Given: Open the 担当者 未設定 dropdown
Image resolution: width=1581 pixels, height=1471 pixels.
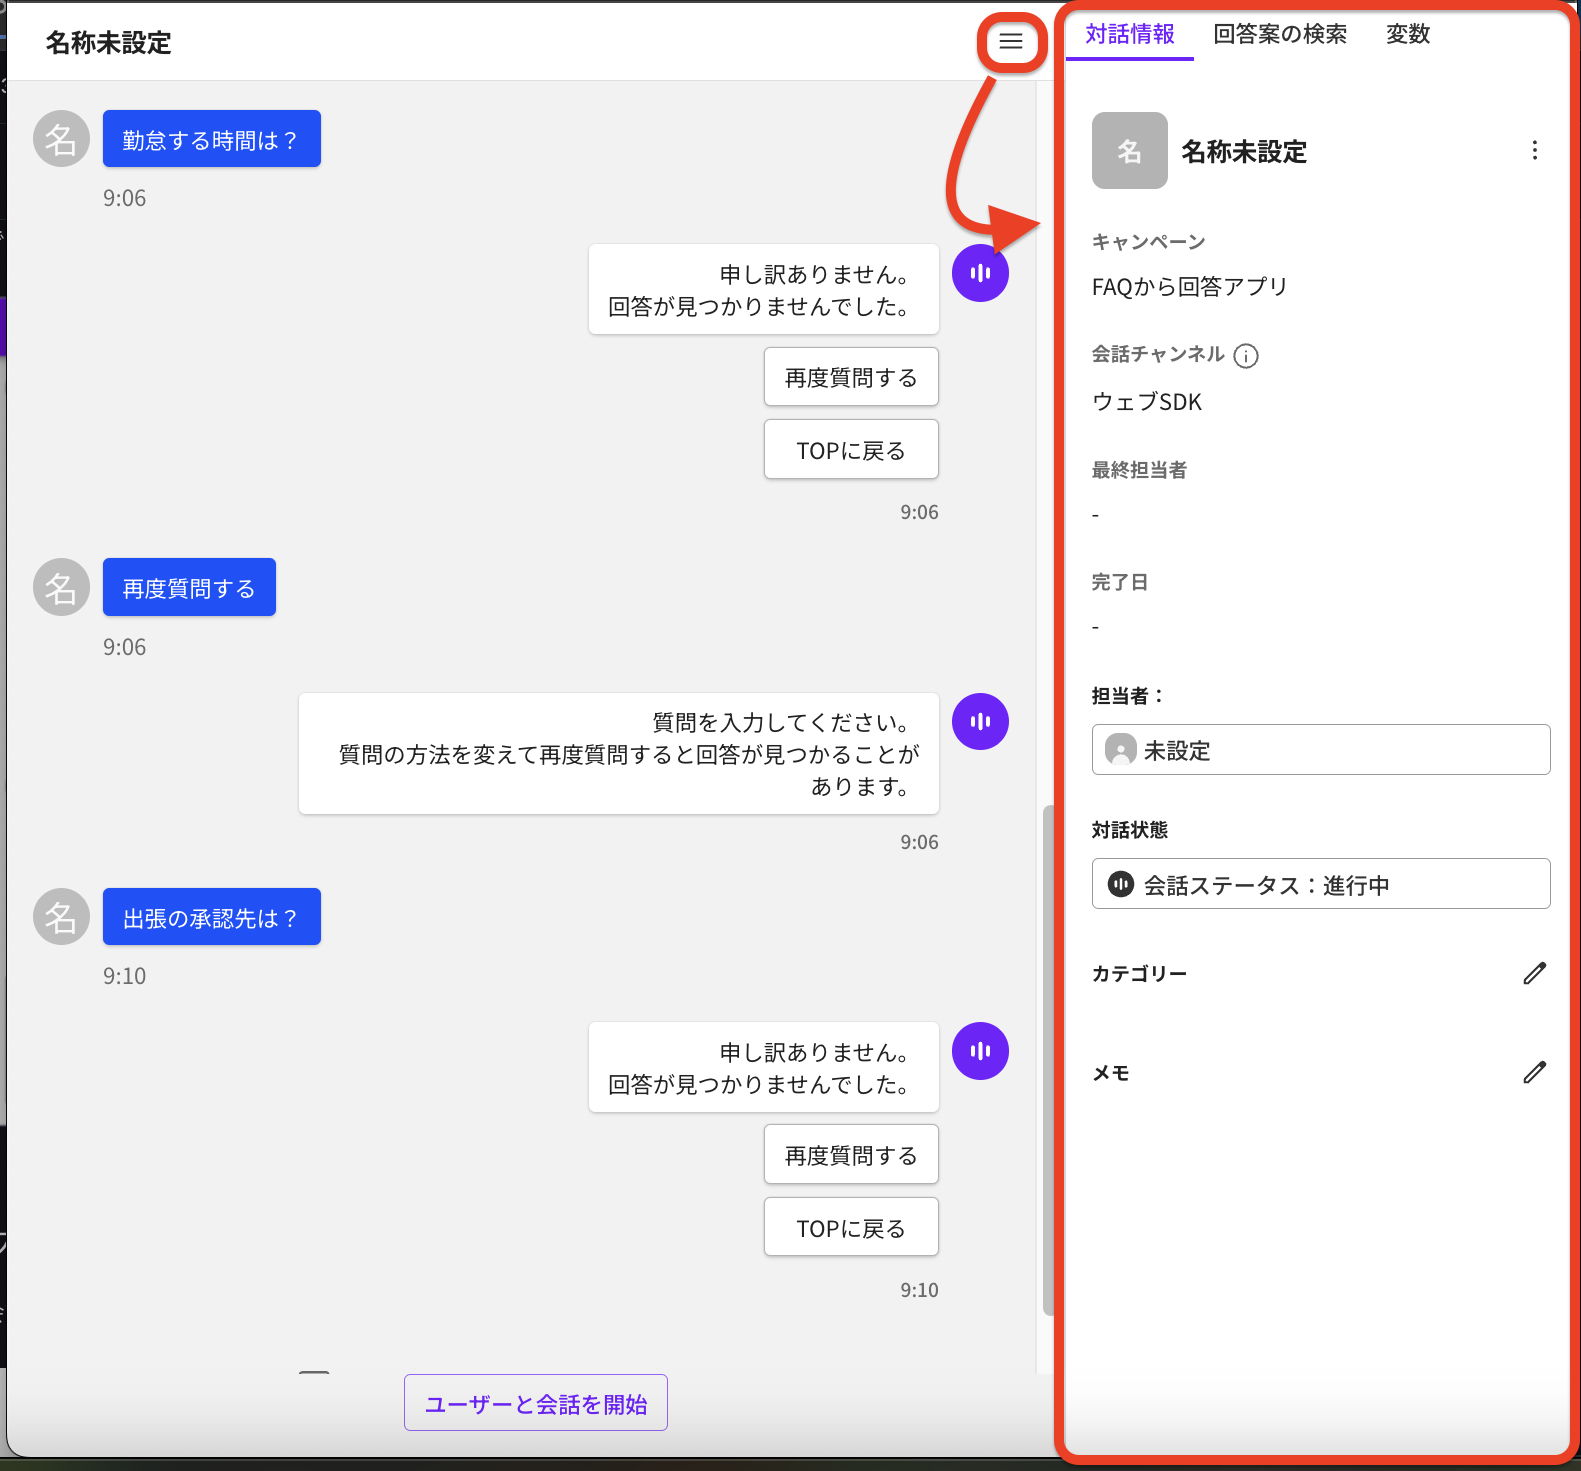Looking at the screenshot, I should [1320, 750].
